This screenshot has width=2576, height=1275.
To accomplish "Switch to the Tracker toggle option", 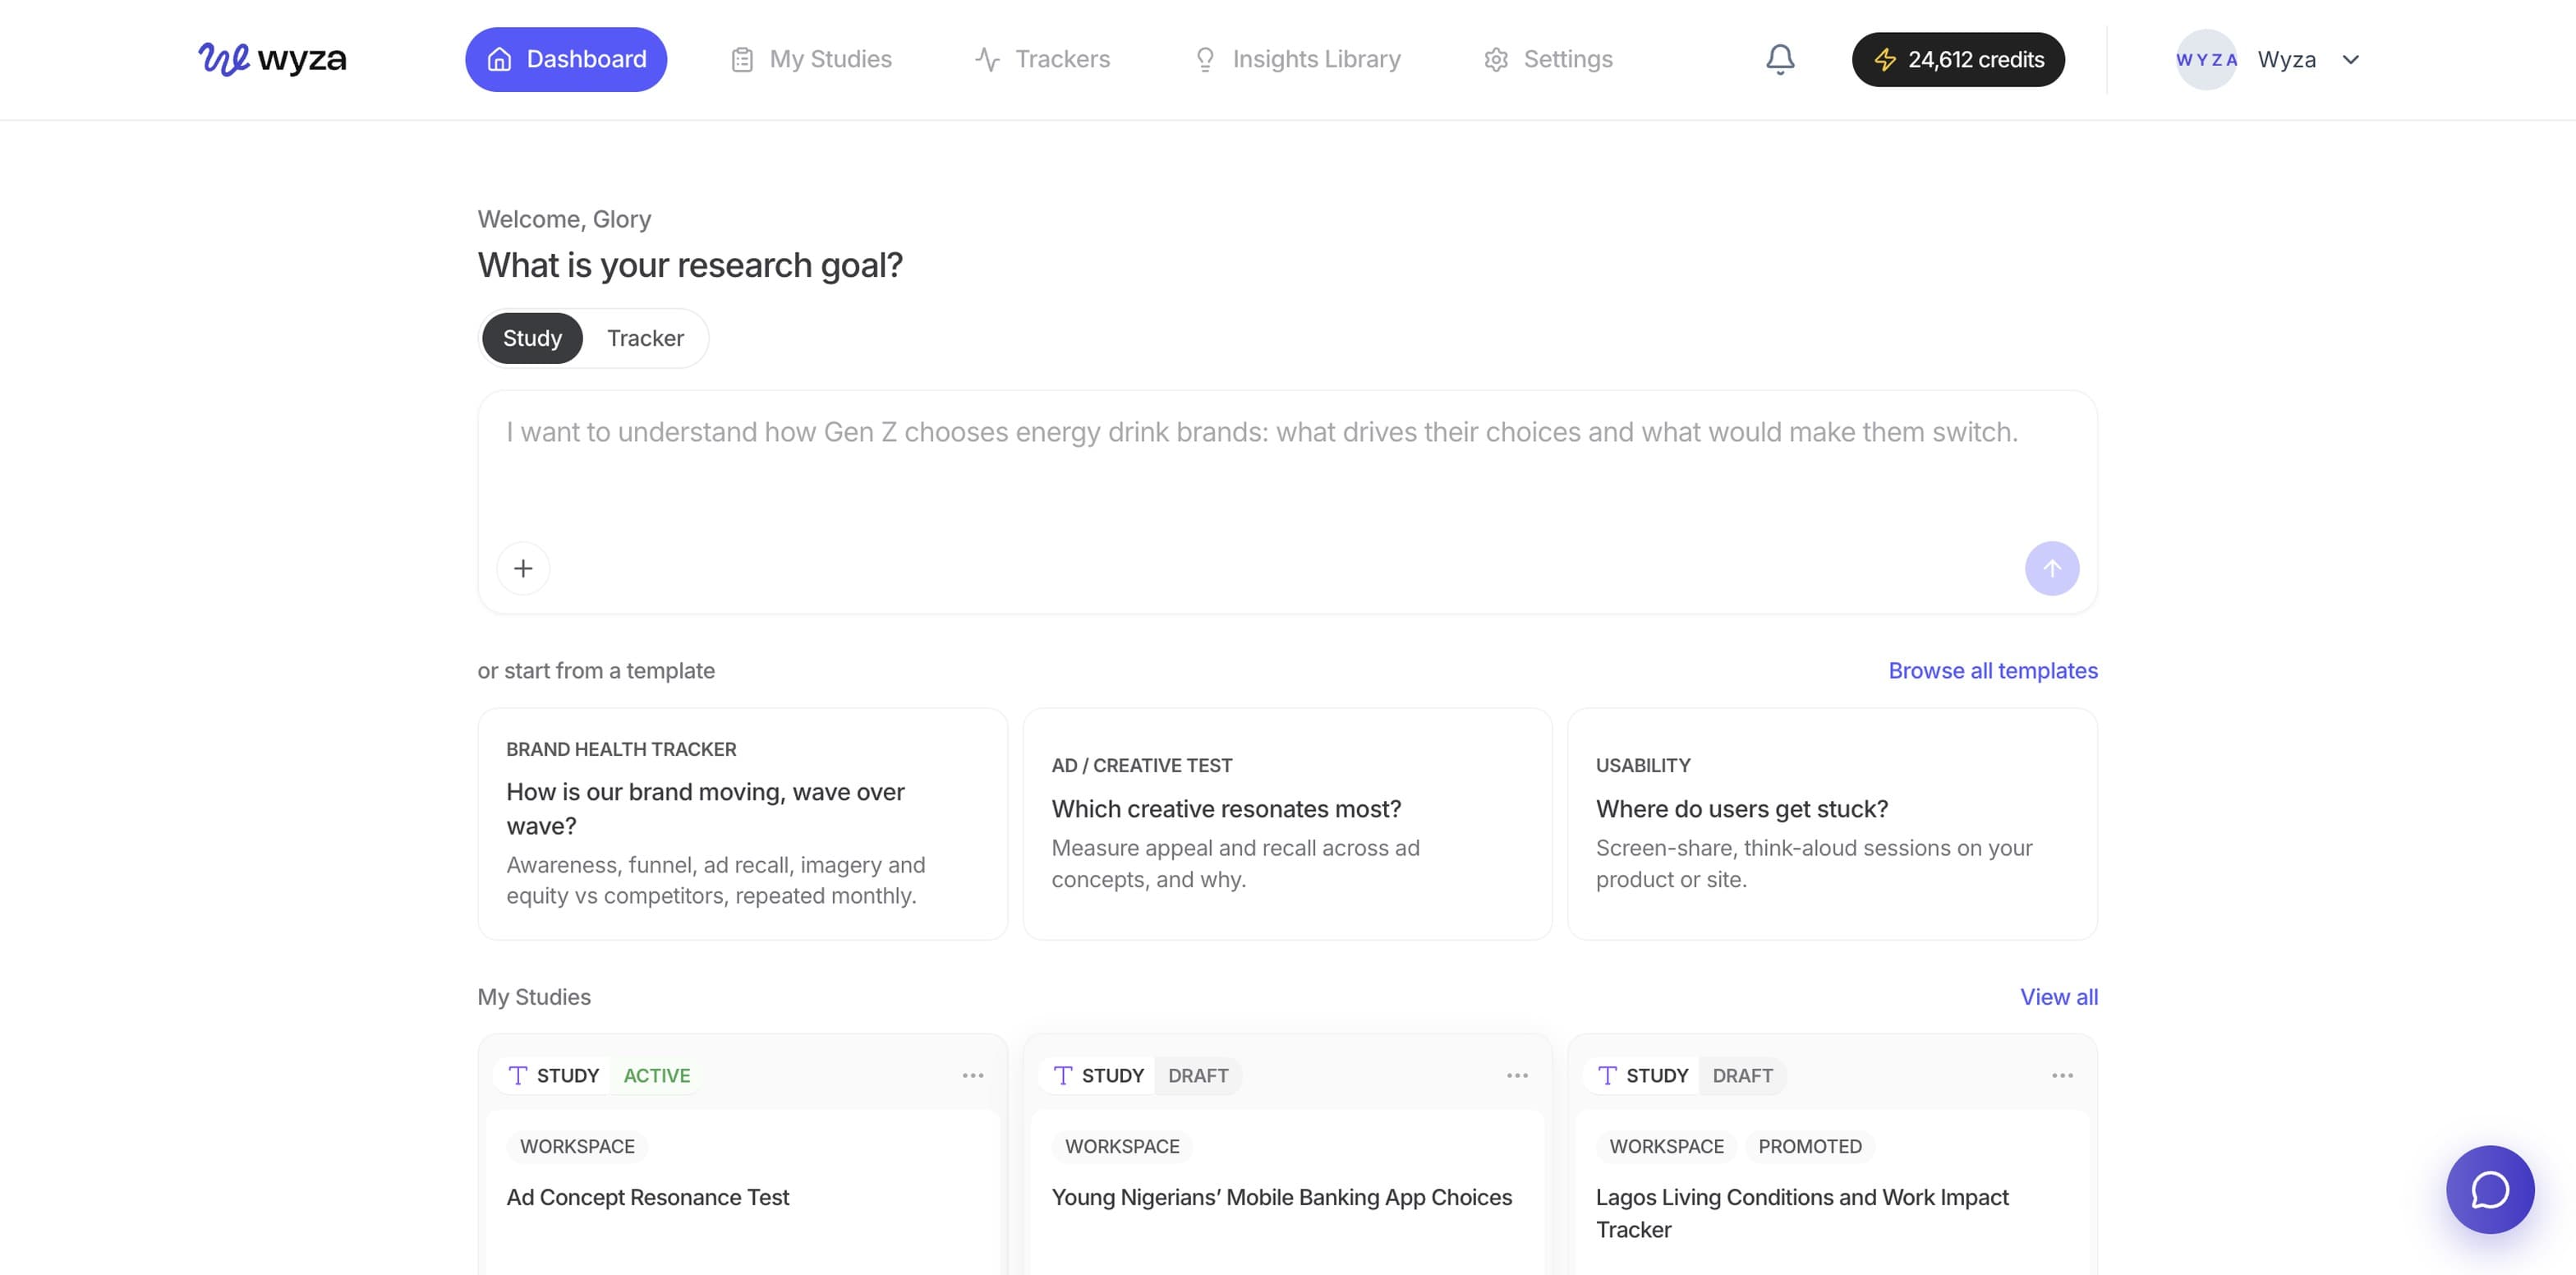I will [x=645, y=338].
